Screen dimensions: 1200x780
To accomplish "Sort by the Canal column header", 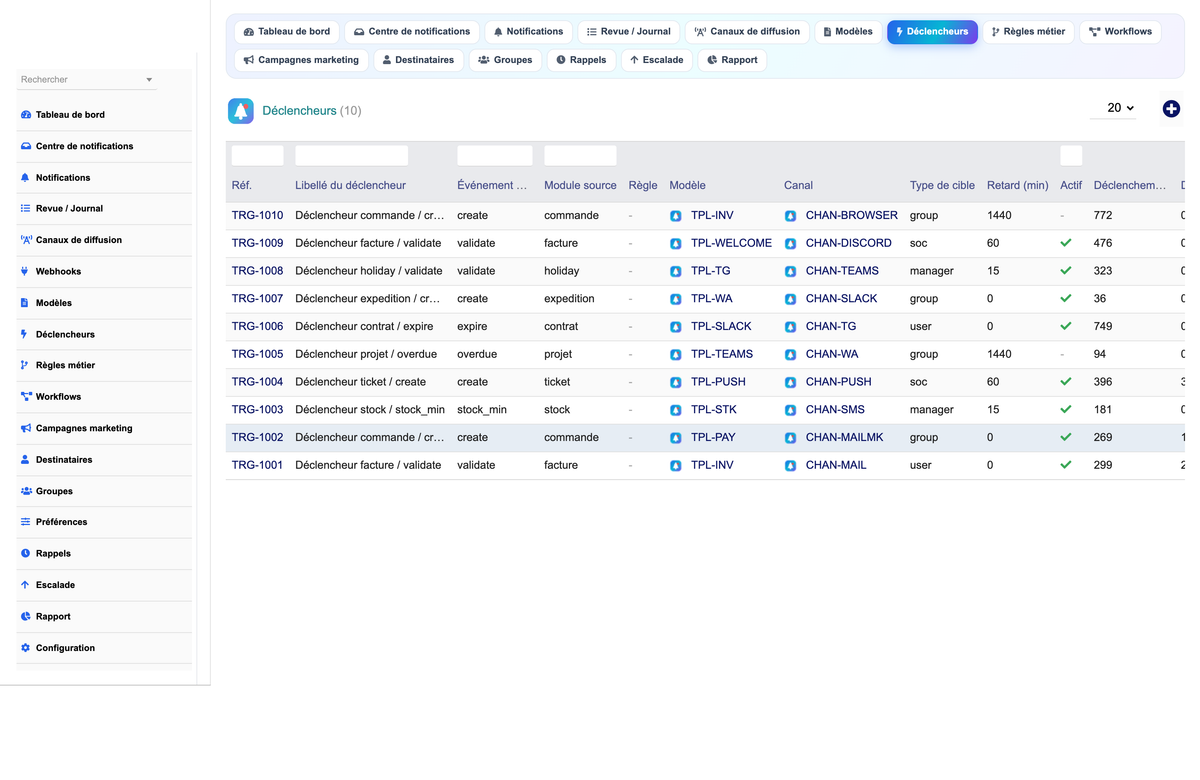I will click(798, 185).
